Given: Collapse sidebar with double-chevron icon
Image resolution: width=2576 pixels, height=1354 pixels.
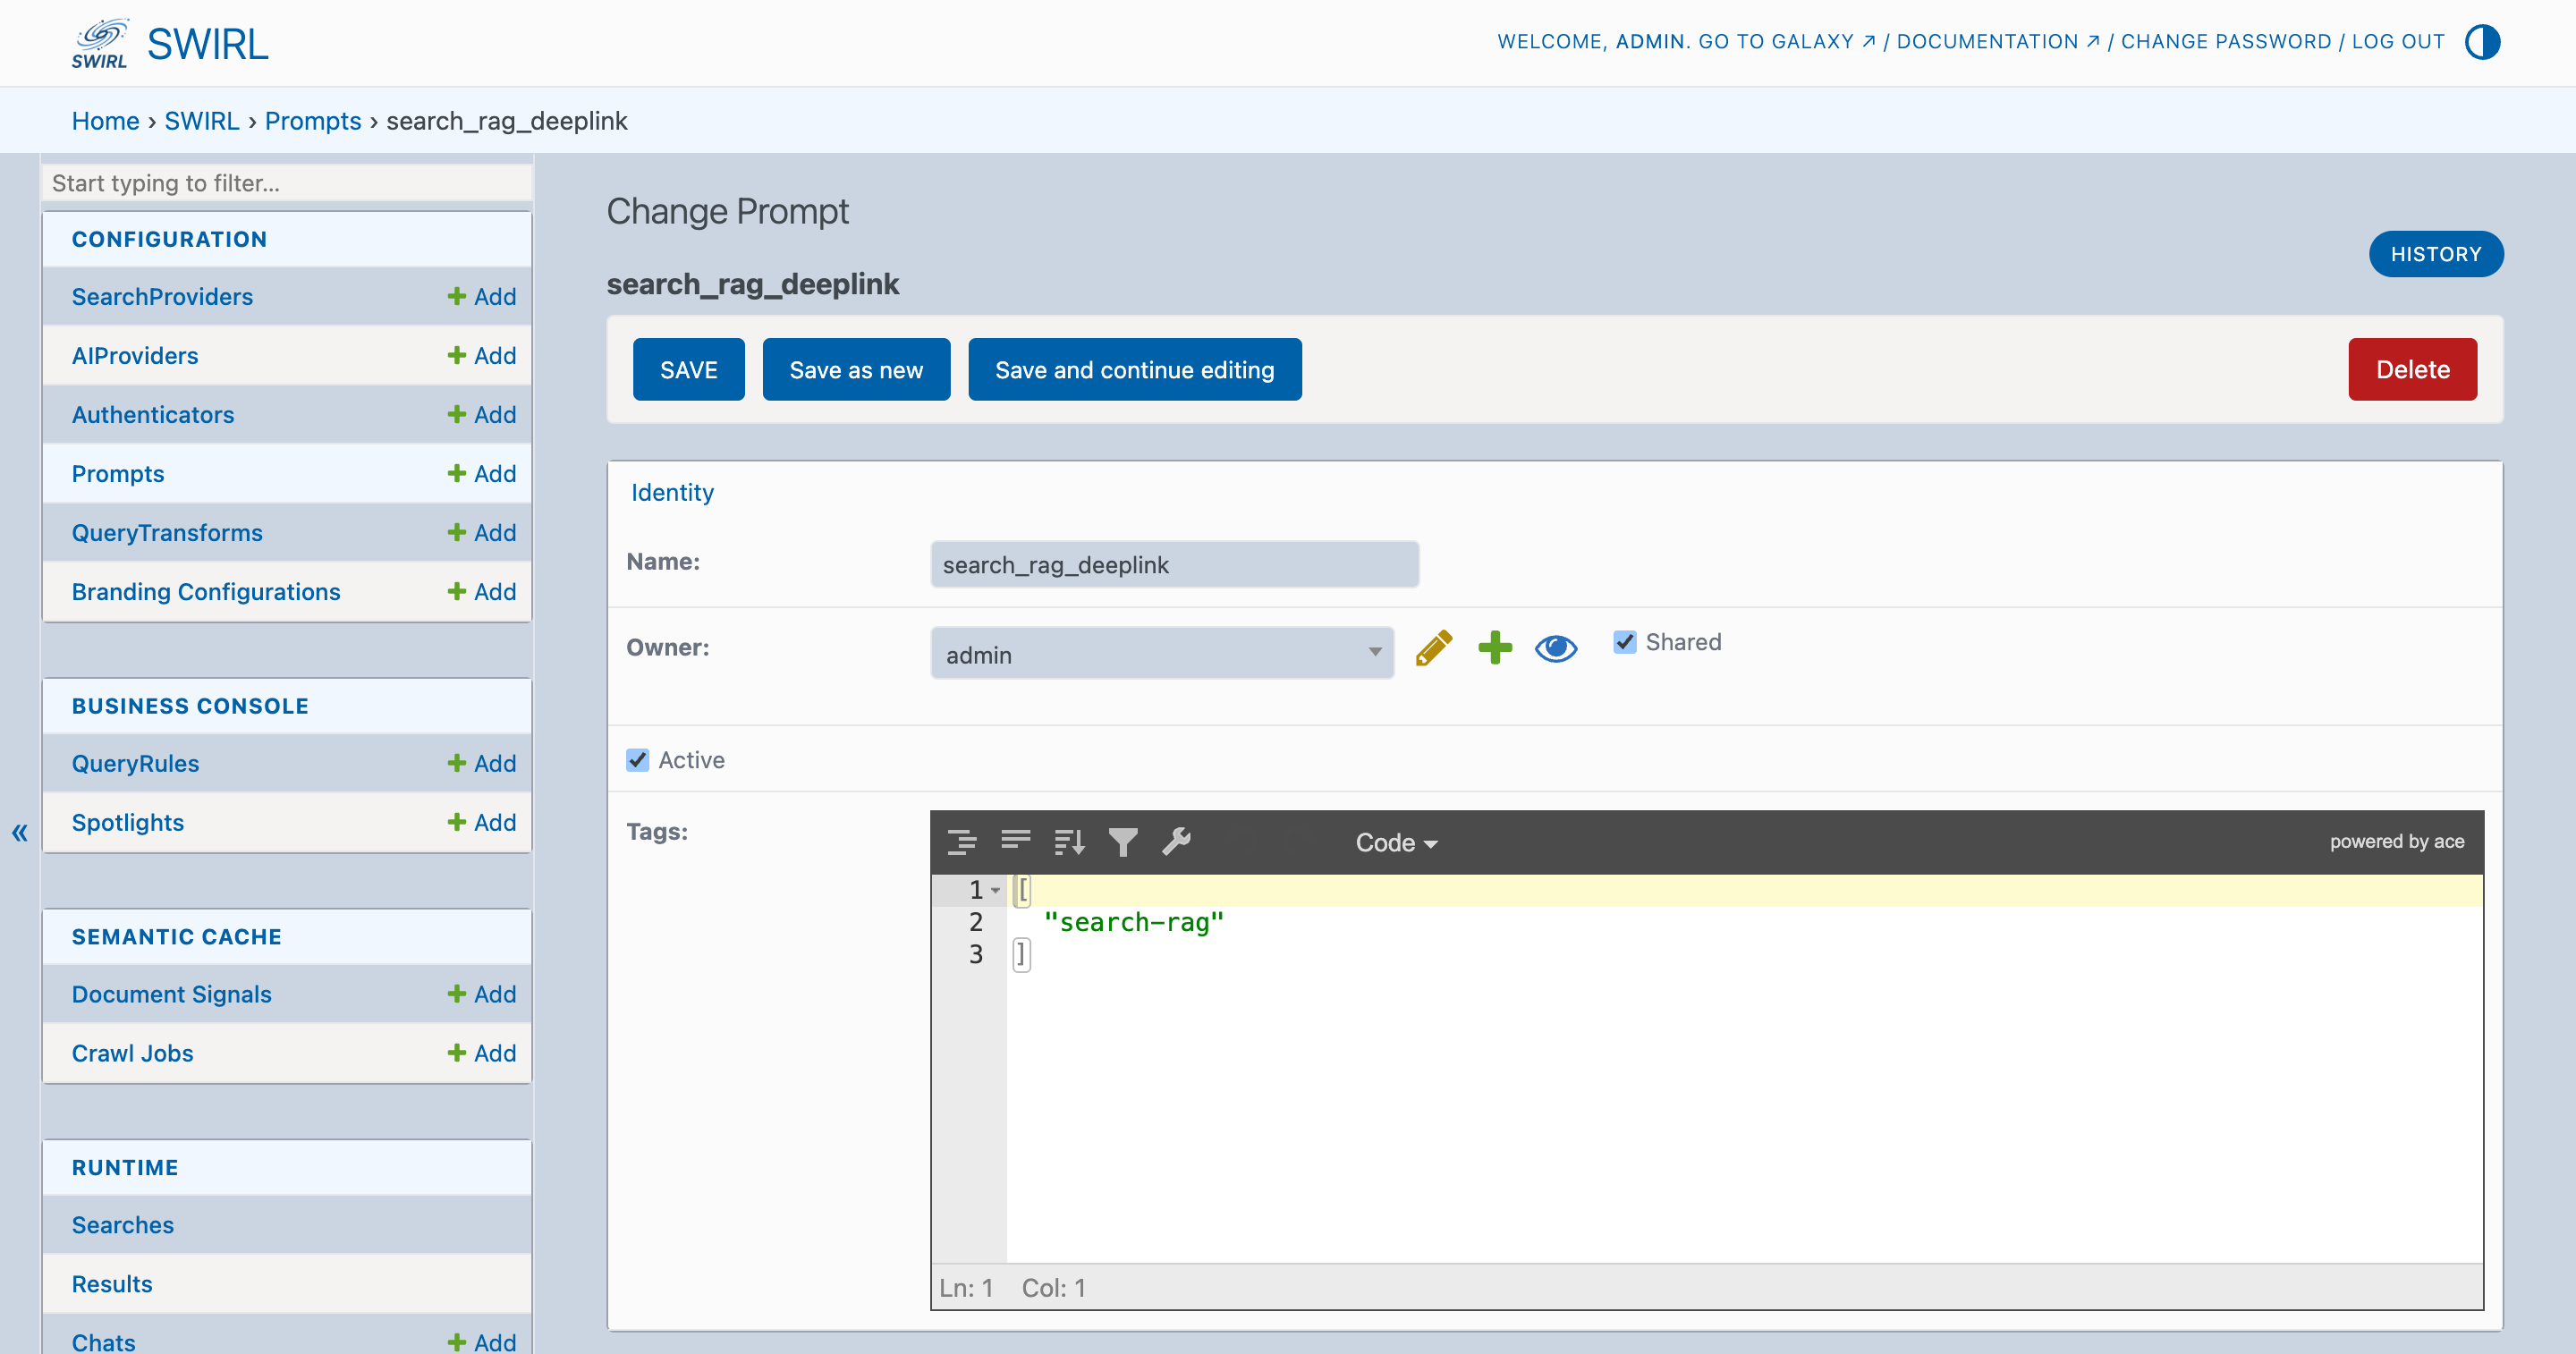Looking at the screenshot, I should [x=20, y=832].
